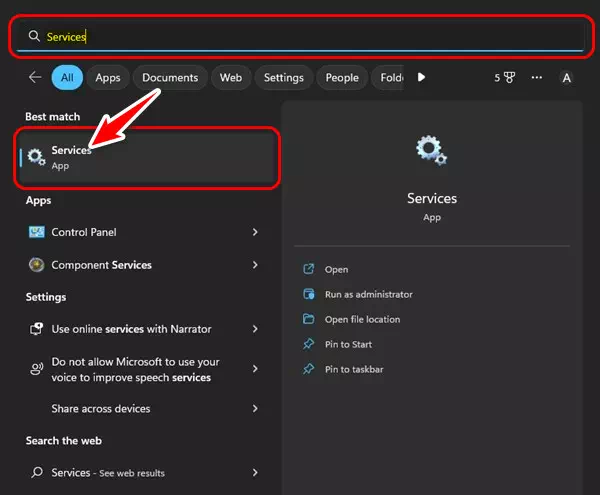Open the account avatar labeled A

pos(566,78)
